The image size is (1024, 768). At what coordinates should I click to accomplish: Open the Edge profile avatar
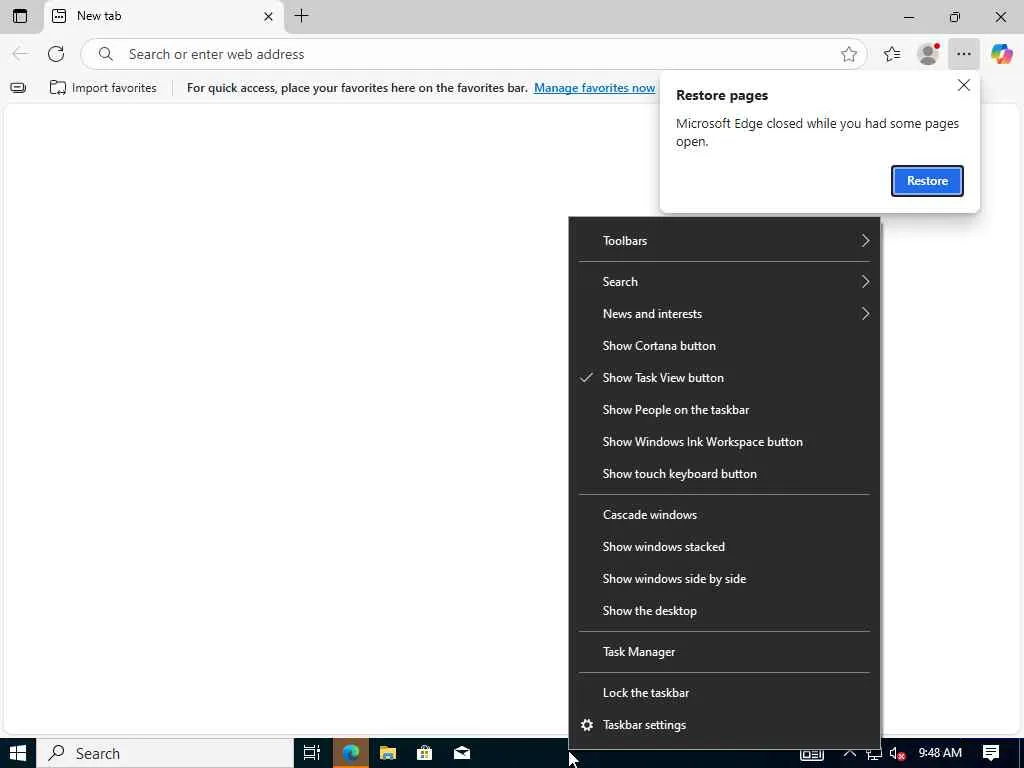[927, 54]
